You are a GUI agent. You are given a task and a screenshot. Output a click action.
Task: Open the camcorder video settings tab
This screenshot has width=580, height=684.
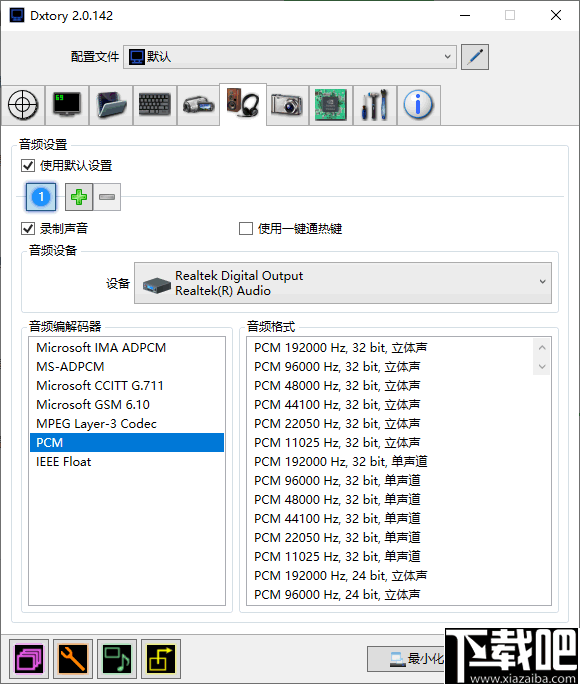coord(199,105)
